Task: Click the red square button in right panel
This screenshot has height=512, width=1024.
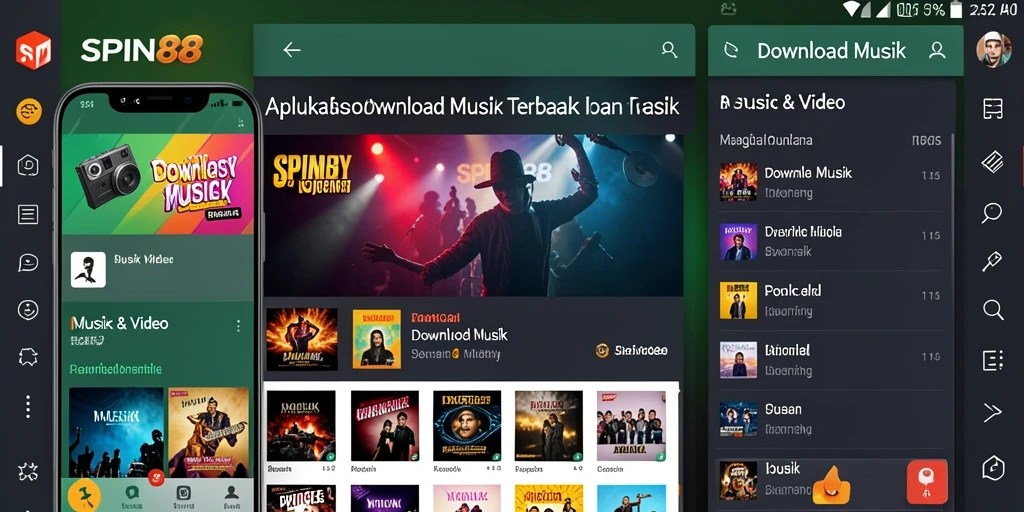Action: coord(927,482)
